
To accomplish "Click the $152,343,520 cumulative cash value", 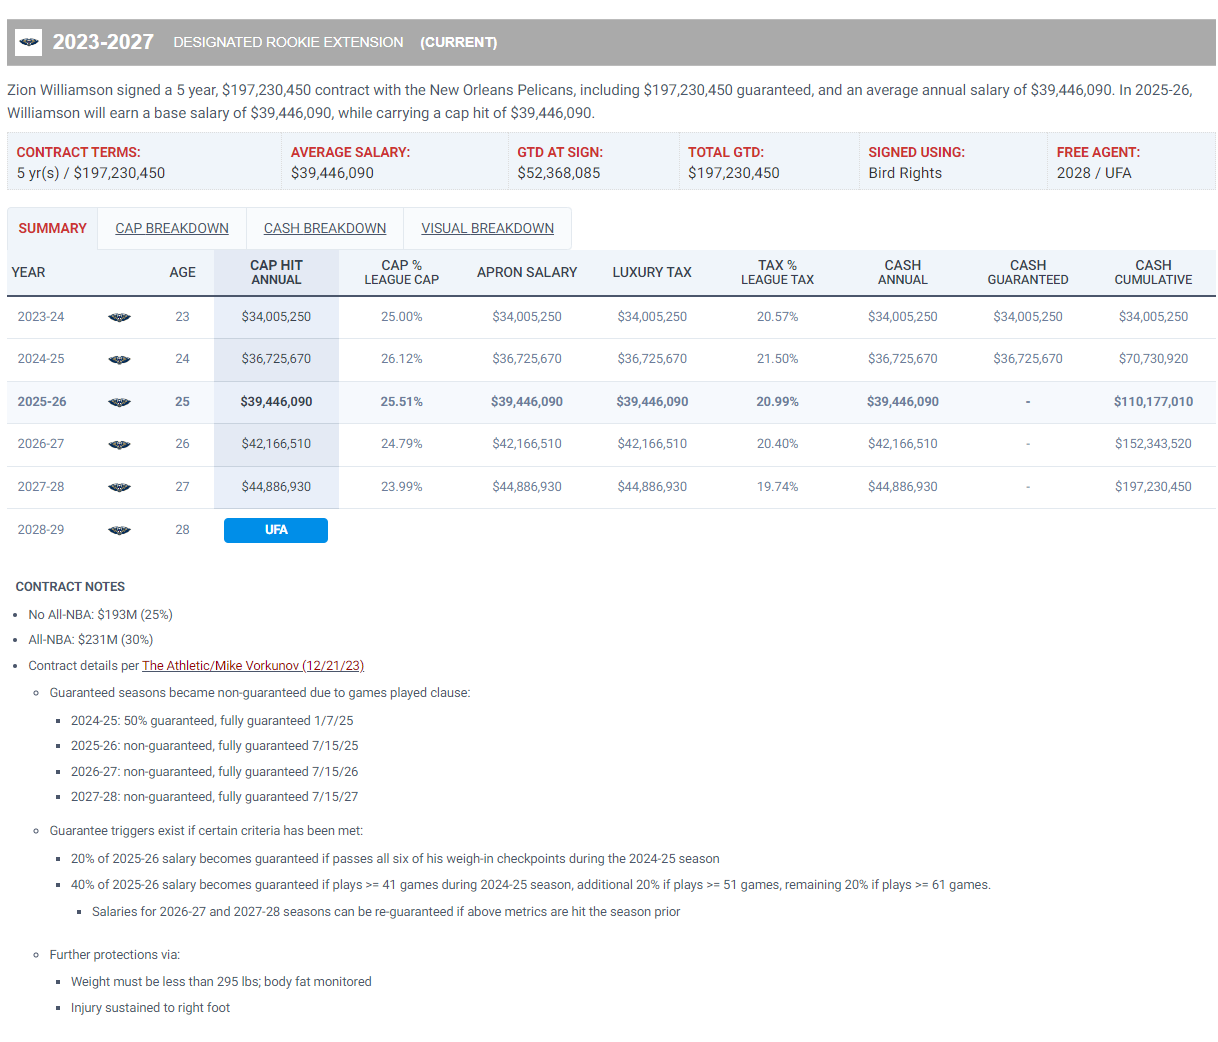I will click(1153, 444).
